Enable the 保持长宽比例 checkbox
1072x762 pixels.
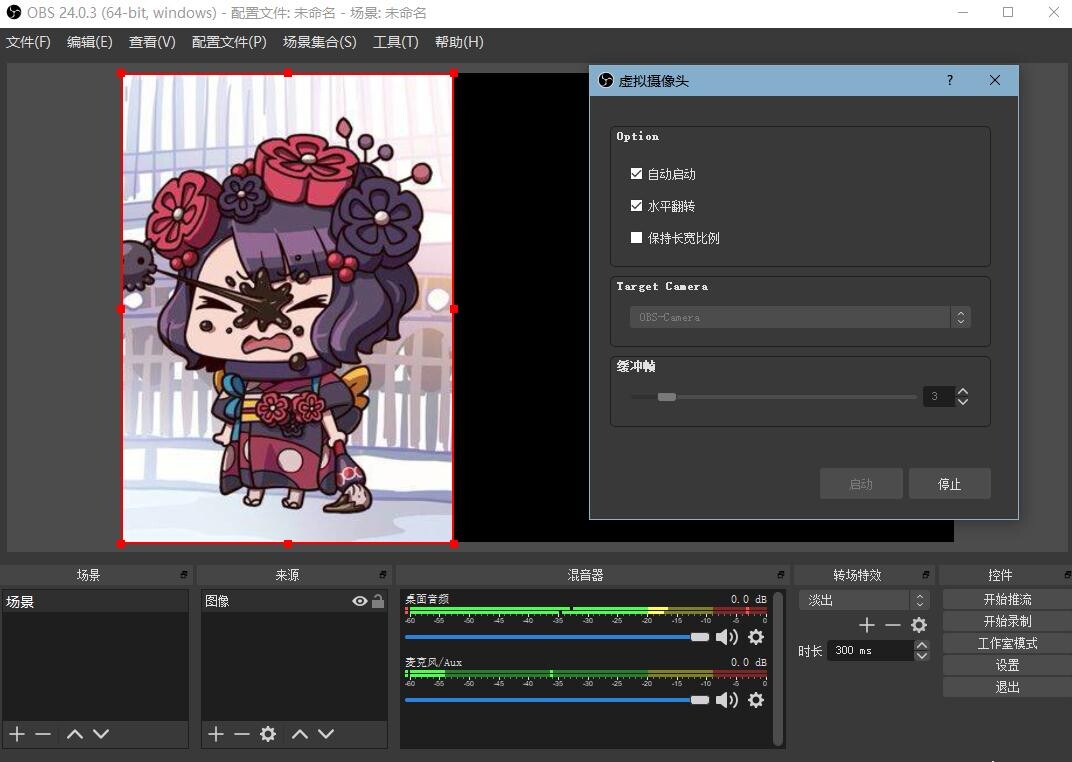coord(636,238)
